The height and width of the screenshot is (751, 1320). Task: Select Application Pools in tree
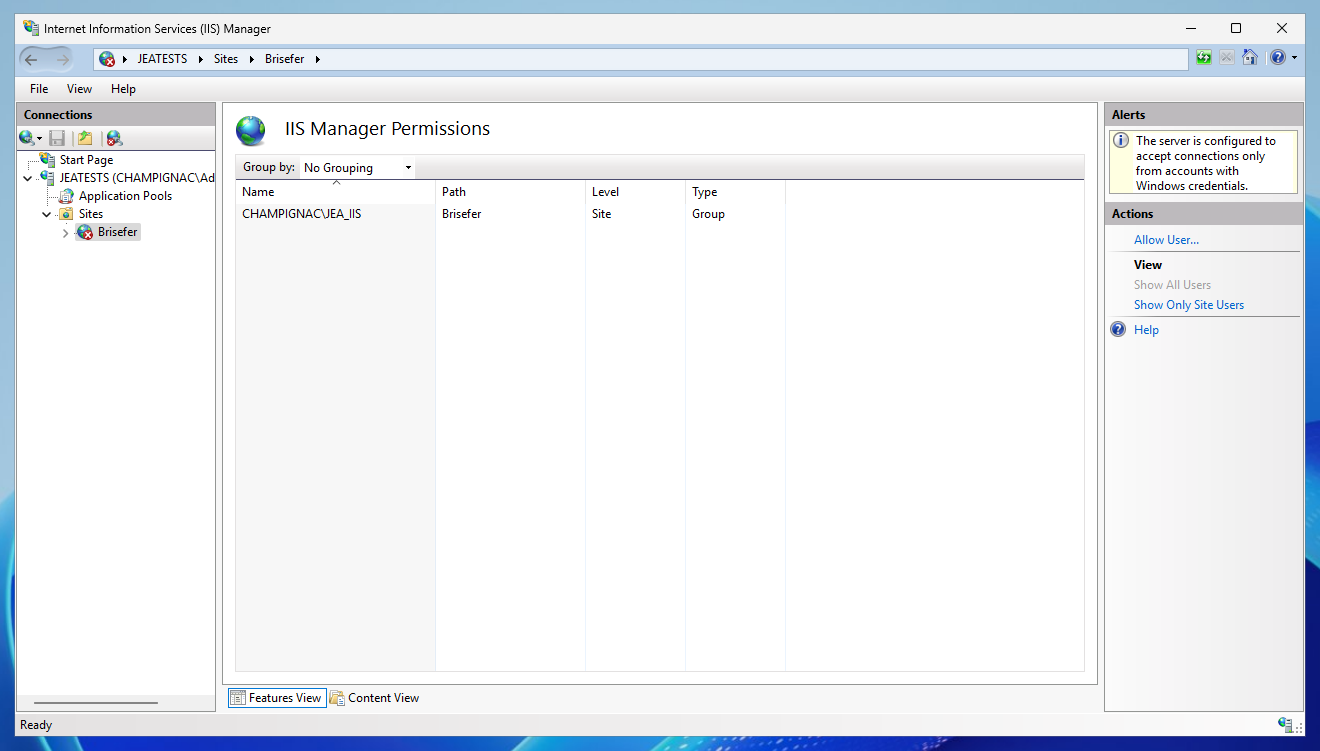[125, 196]
